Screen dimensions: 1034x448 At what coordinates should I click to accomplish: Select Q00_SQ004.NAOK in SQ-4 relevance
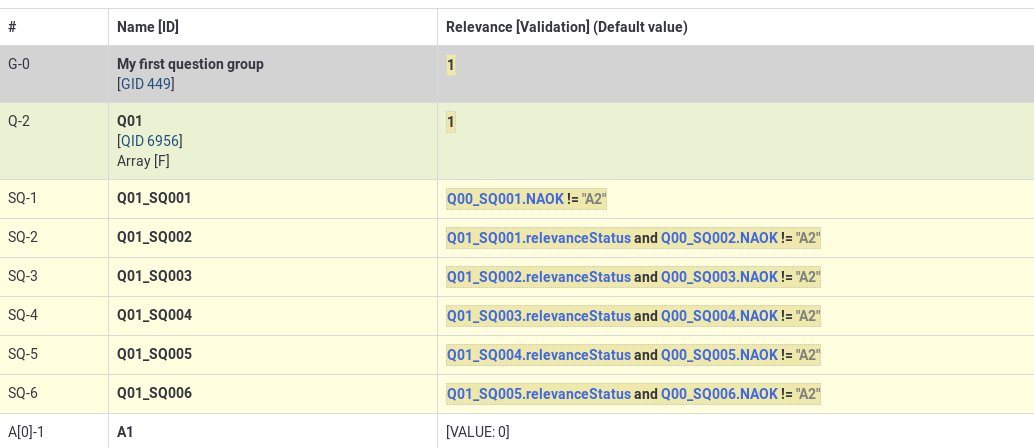tap(719, 316)
